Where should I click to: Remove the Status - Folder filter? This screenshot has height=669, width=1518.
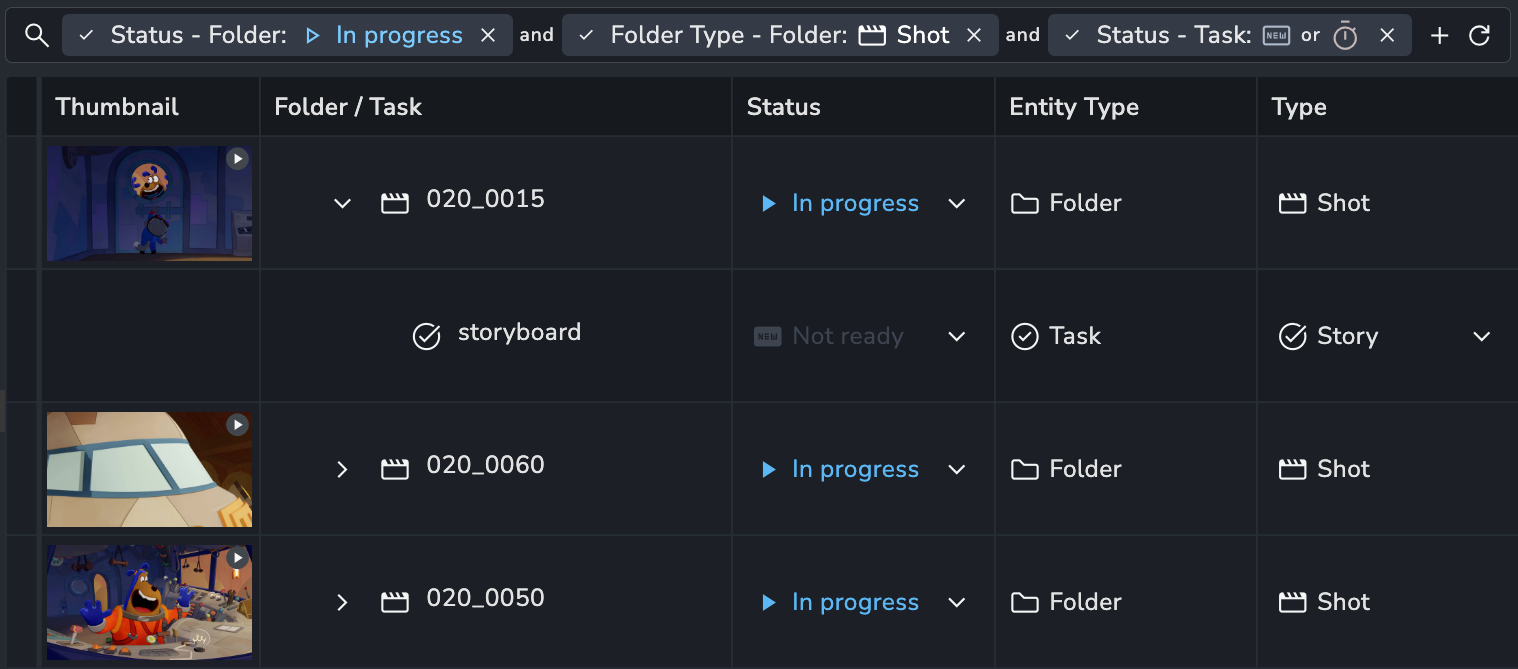[x=488, y=36]
